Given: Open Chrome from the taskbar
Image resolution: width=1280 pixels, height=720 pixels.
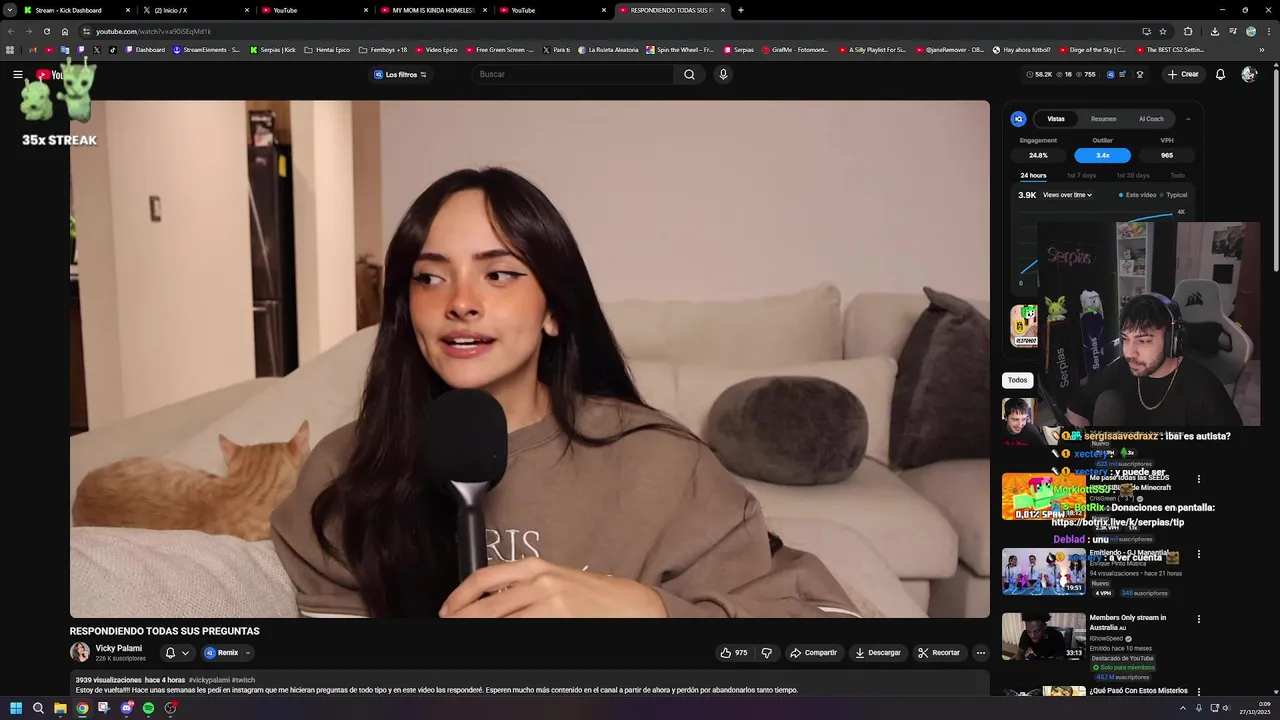Looking at the screenshot, I should point(82,708).
